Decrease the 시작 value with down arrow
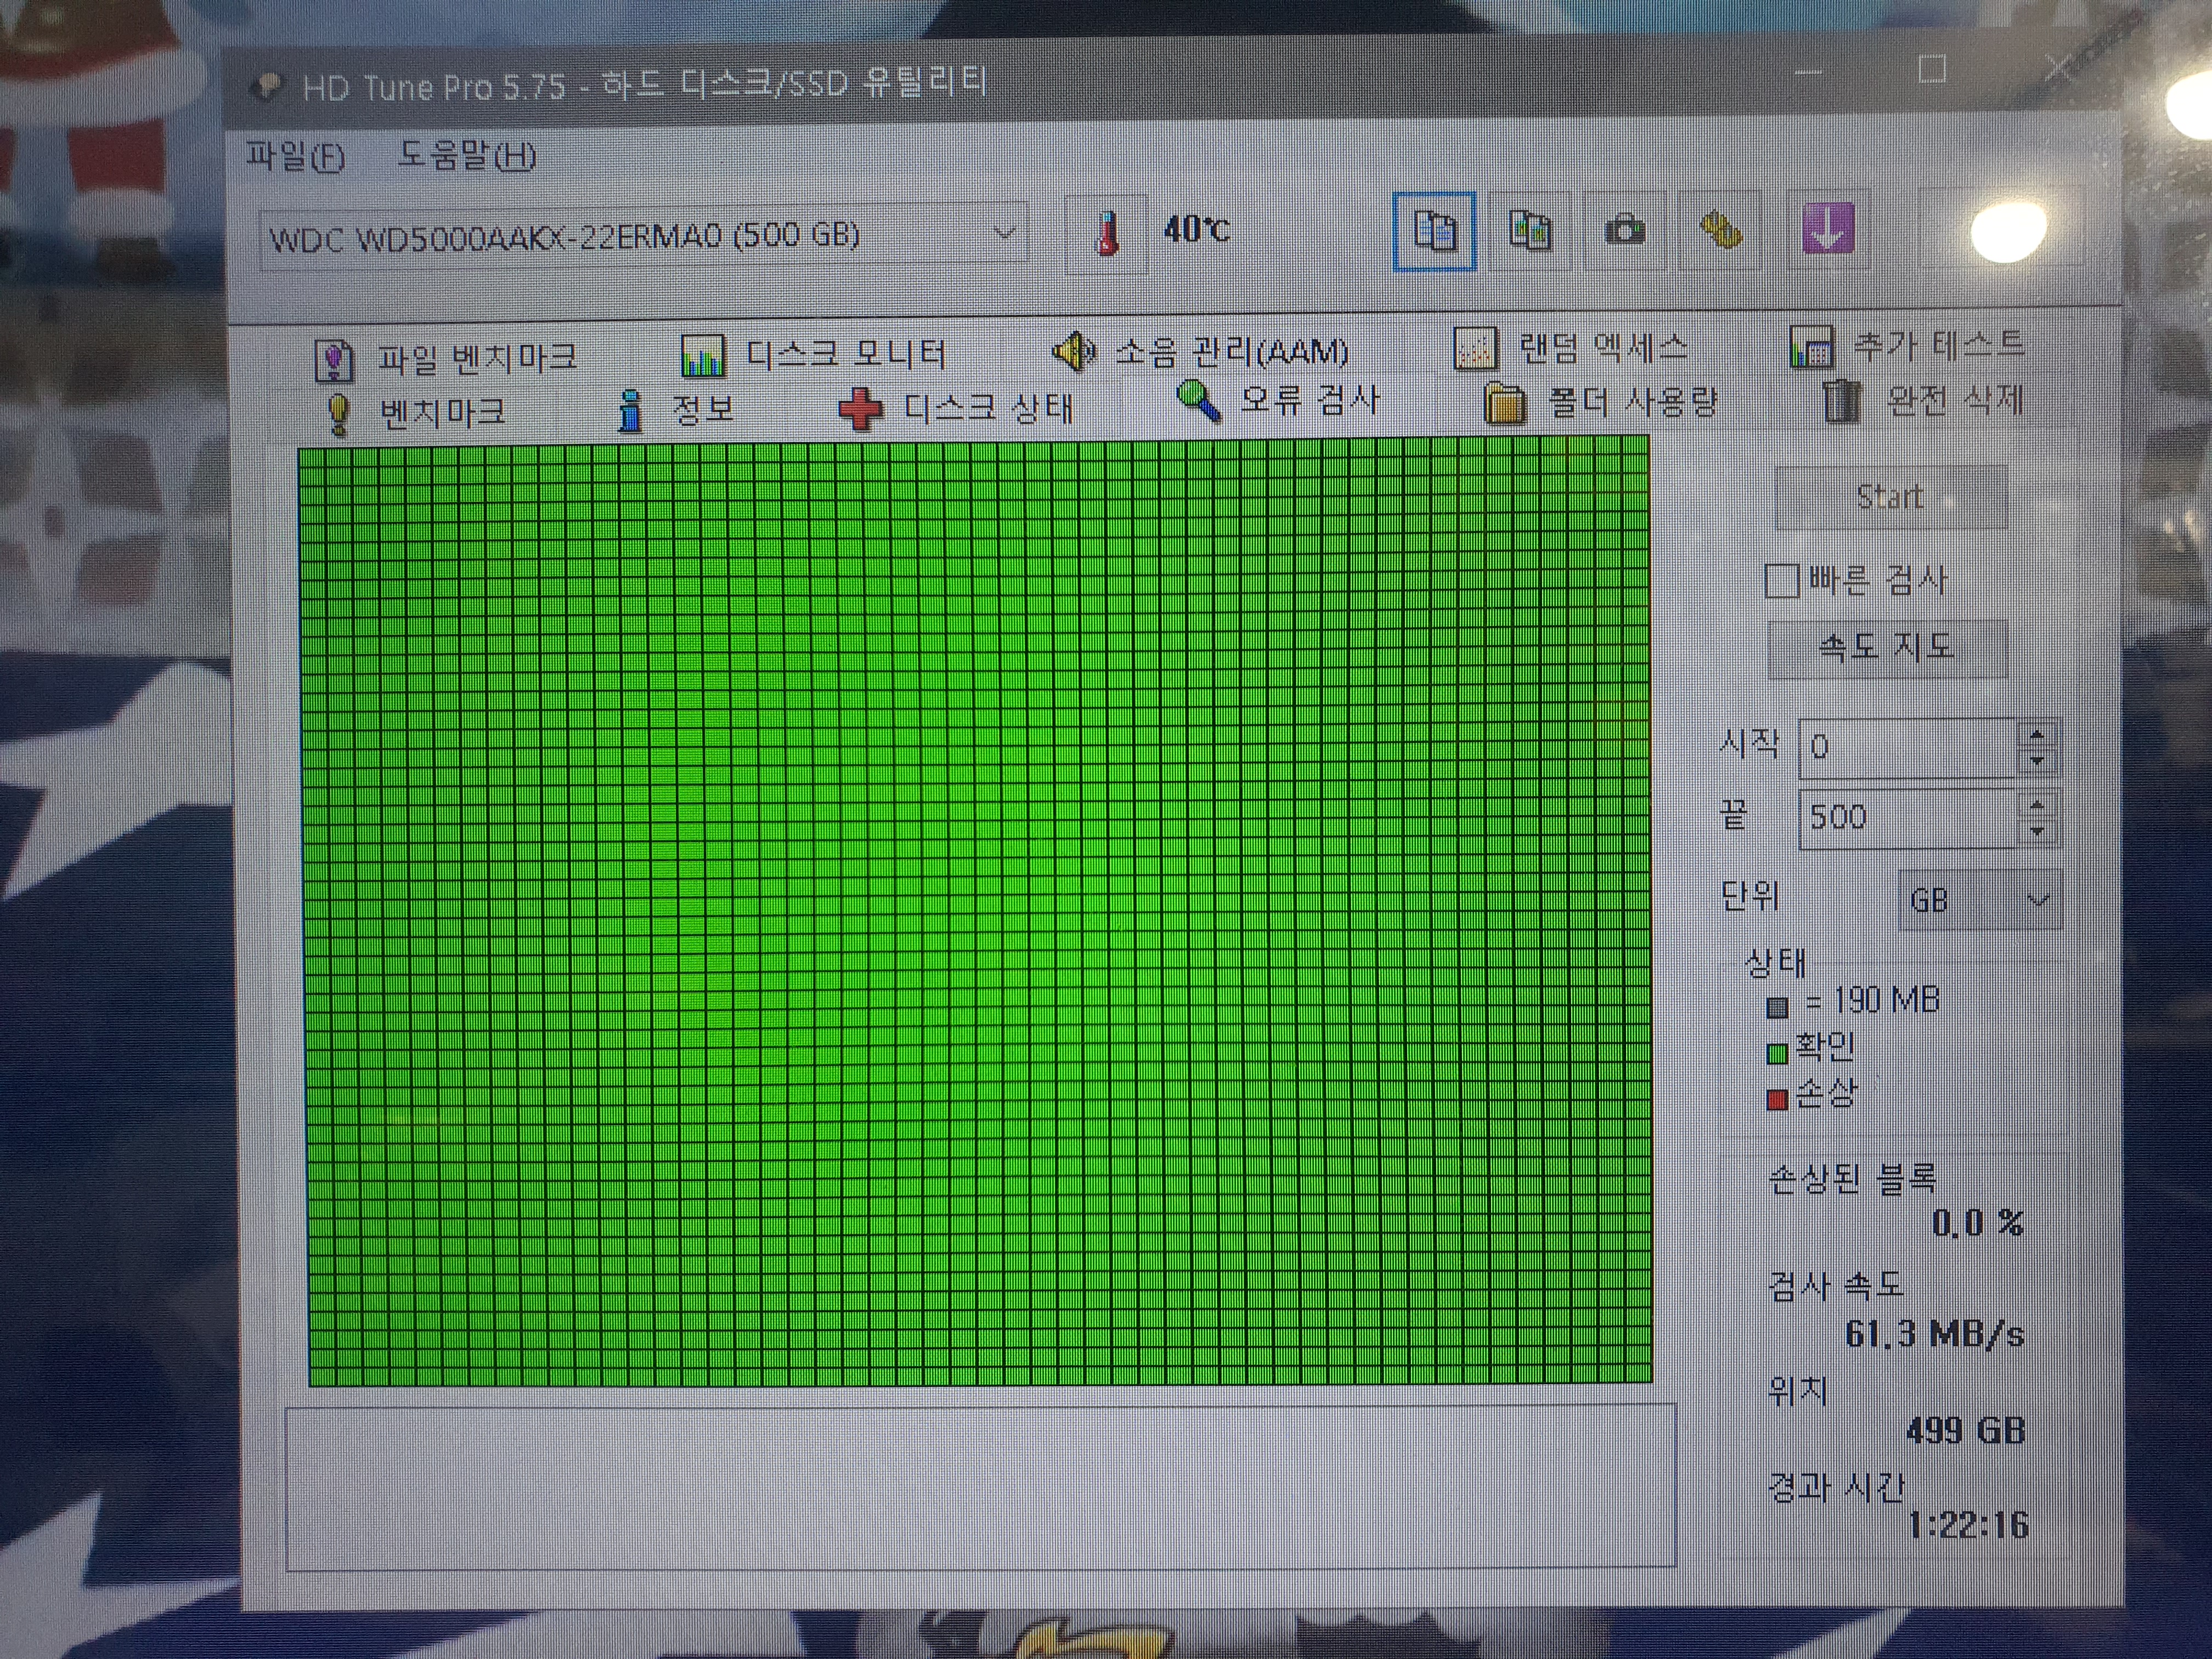 click(2037, 762)
